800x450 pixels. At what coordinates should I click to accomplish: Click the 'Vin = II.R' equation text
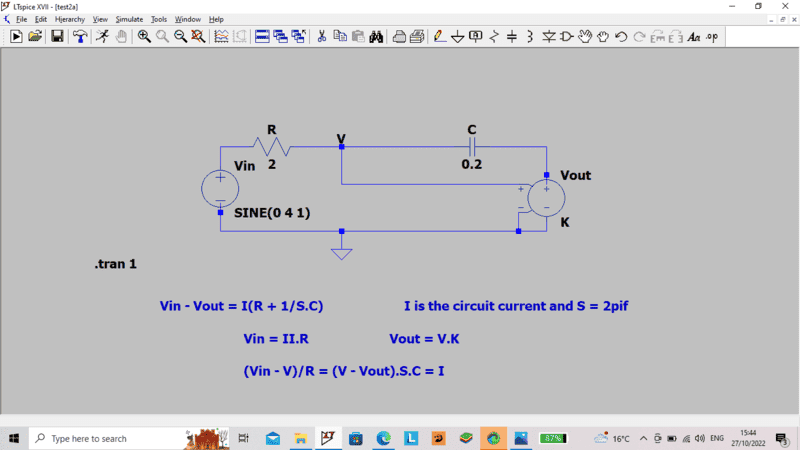[x=276, y=339]
